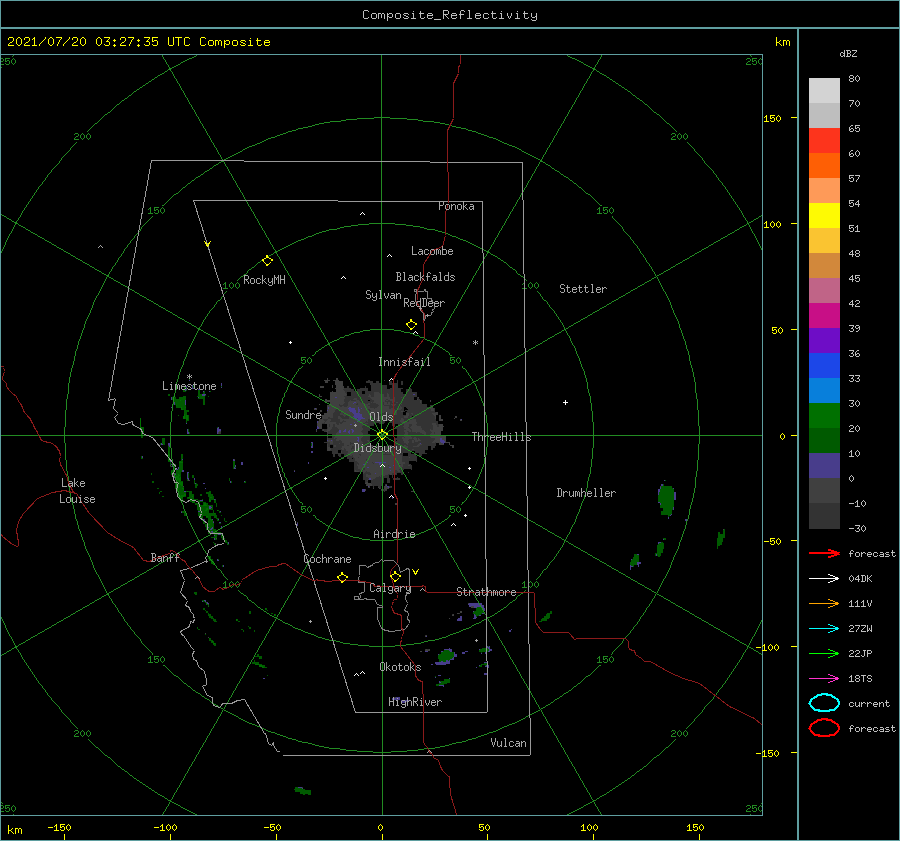Viewport: 900px width, 841px height.
Task: Click the Olds label
Action: (381, 417)
